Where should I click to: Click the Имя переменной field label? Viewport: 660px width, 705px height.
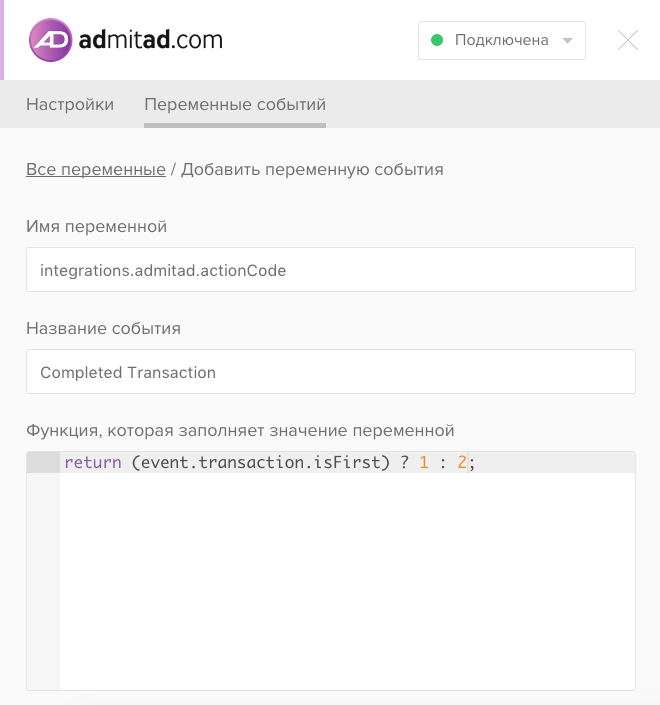[x=96, y=226]
